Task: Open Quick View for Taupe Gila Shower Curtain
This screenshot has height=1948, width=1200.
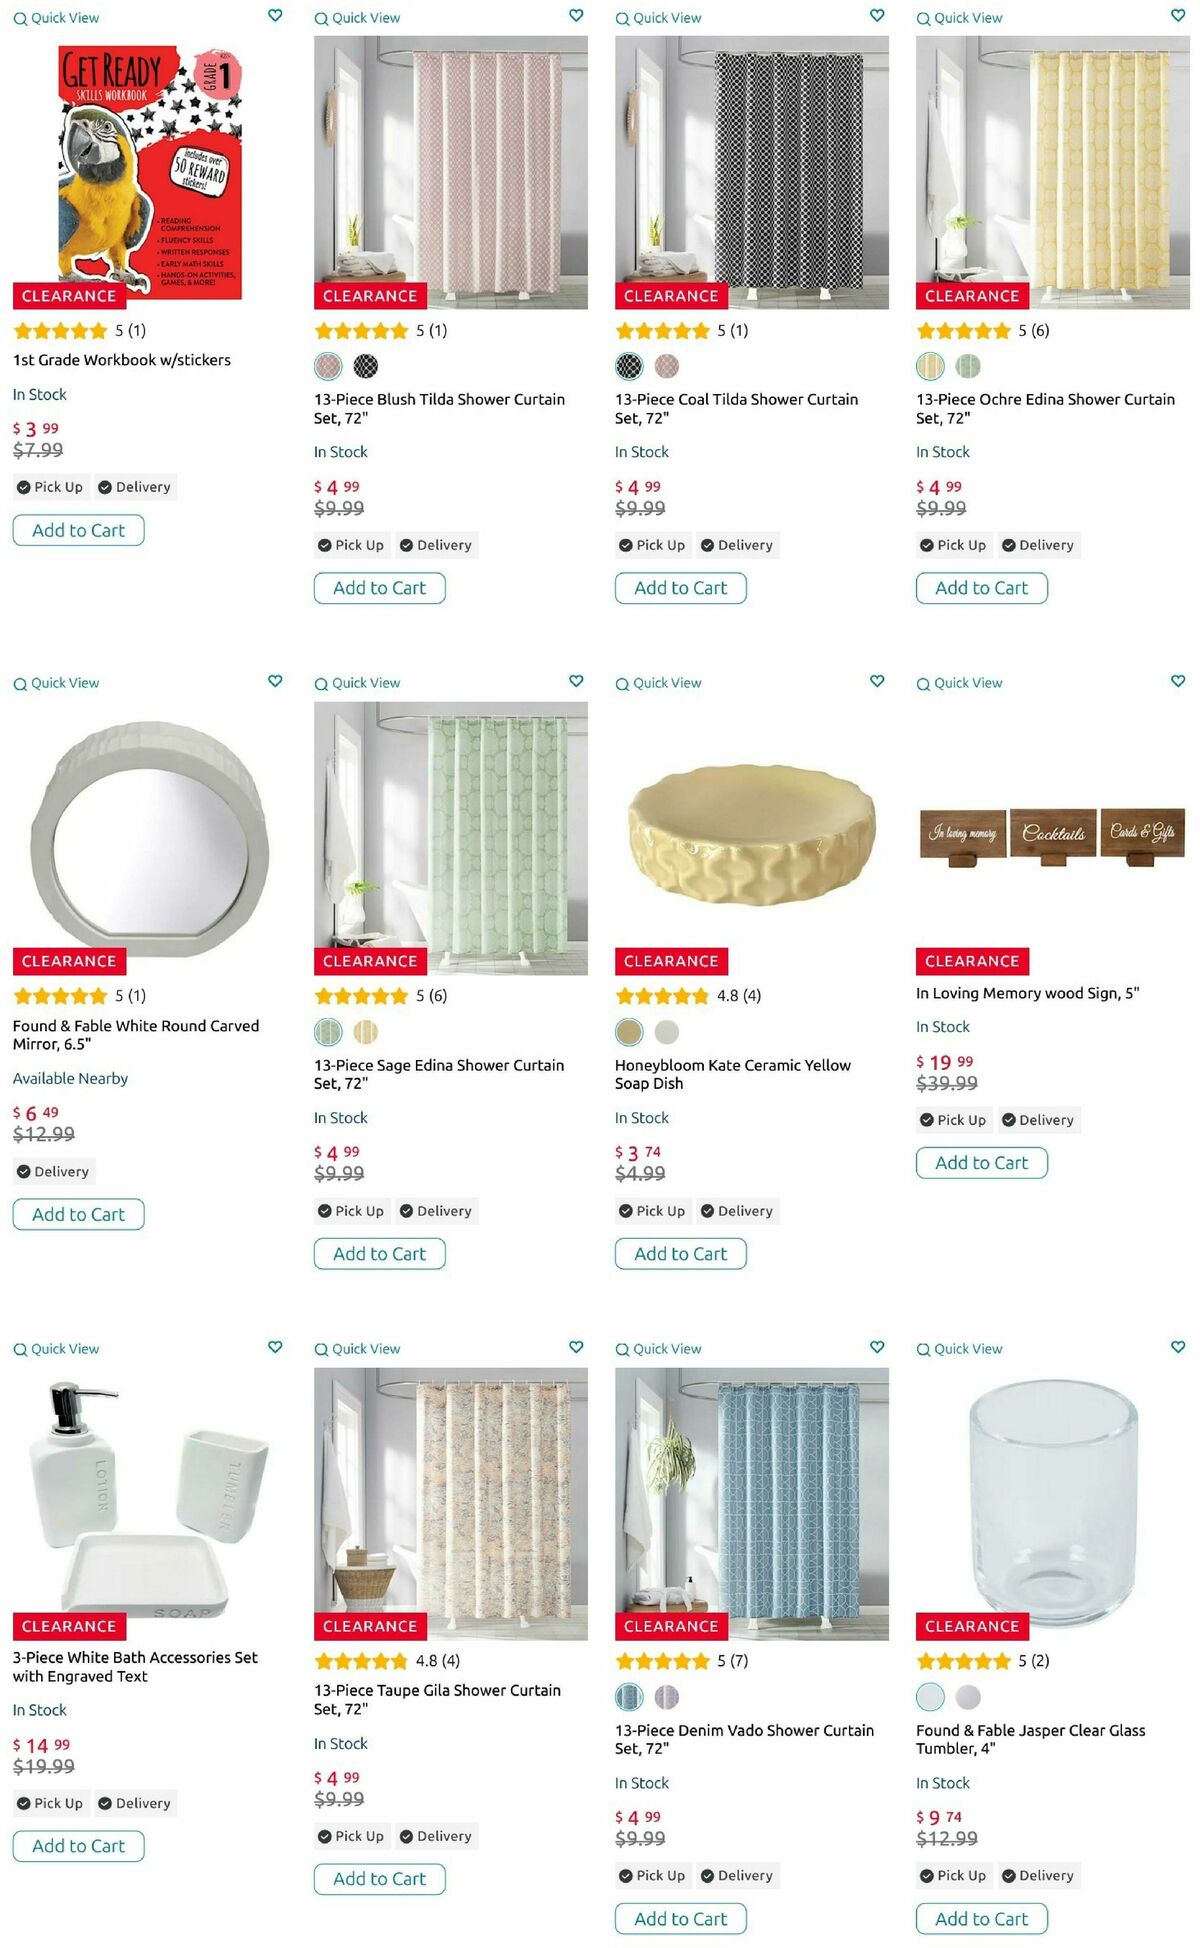Action: tap(358, 1347)
